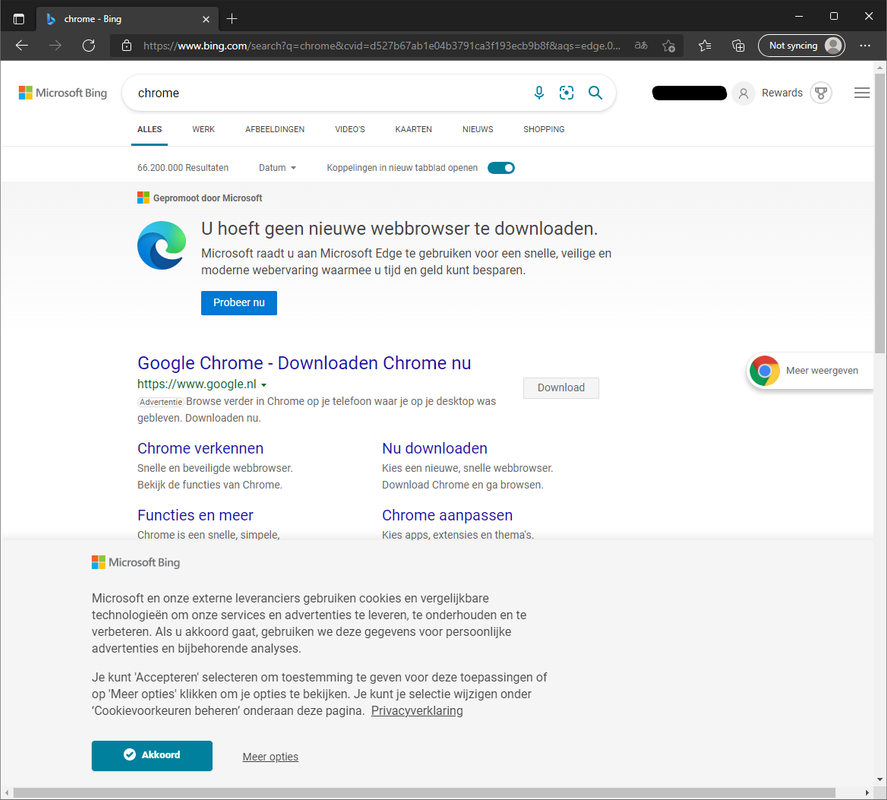
Task: Switch to SHOPPING tab
Action: click(x=544, y=130)
